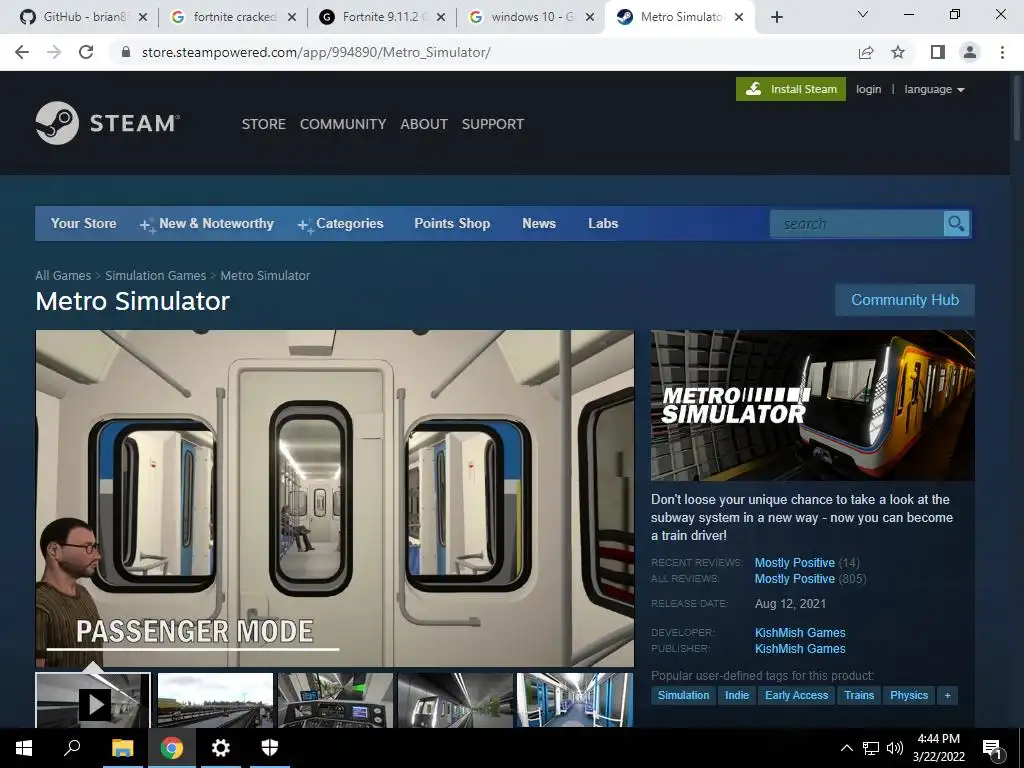
Task: Open Chrome three-dot menu
Action: [x=1002, y=52]
